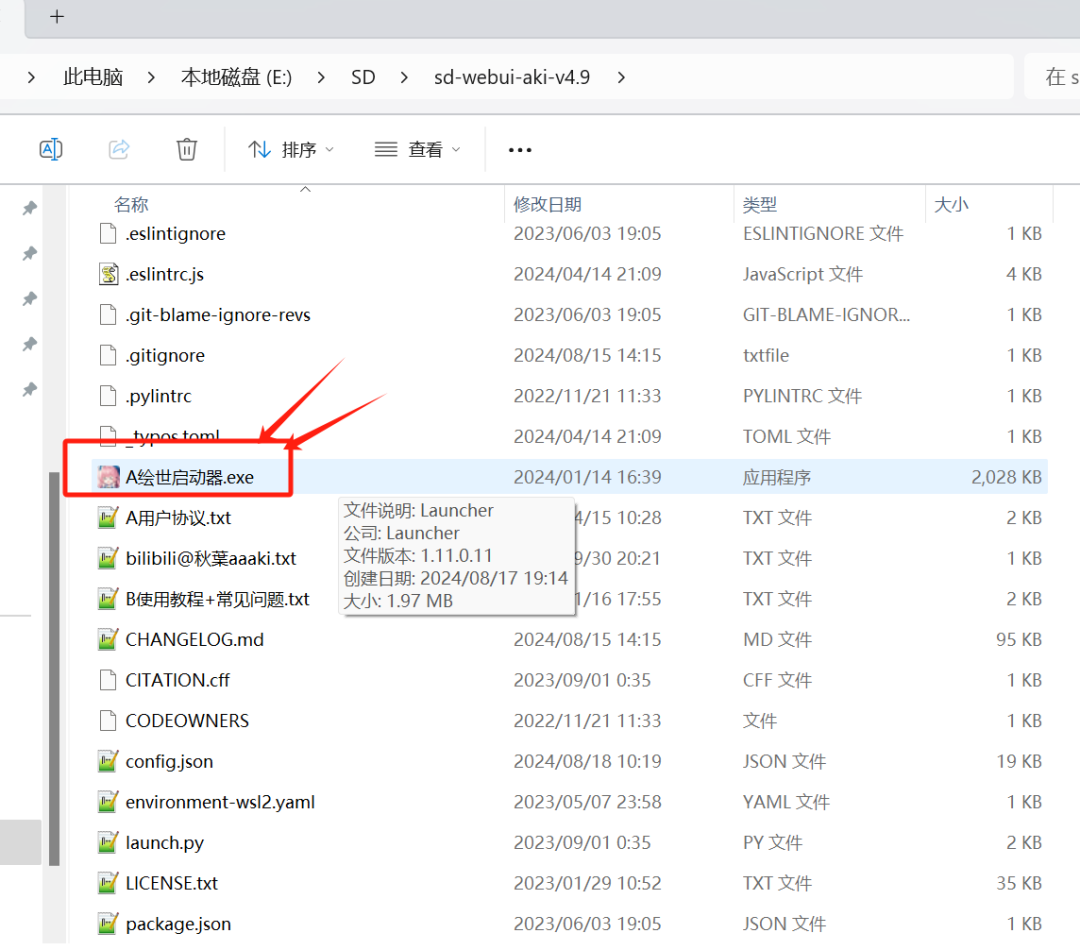Select A用户协议.txt file icon
Viewport: 1080px width, 950px height.
[x=108, y=517]
